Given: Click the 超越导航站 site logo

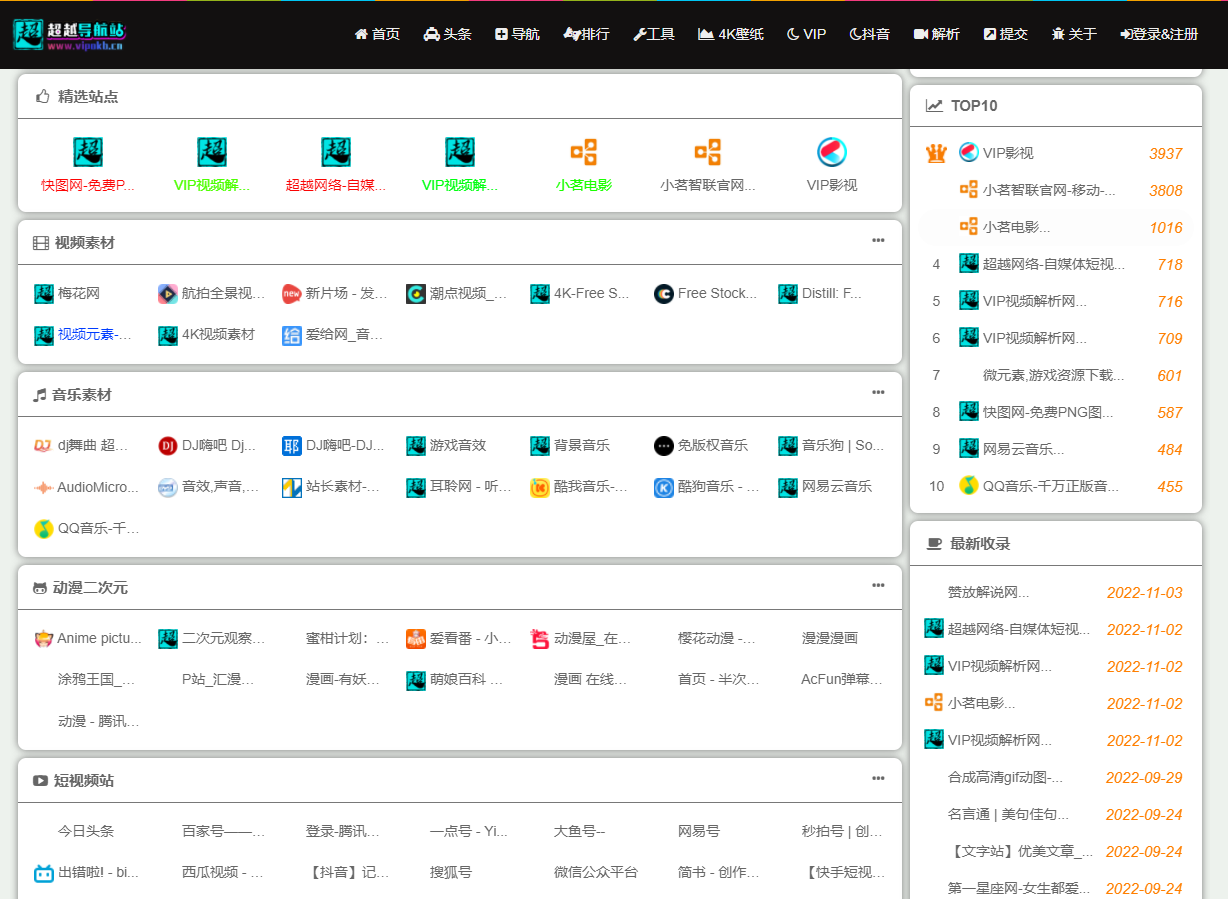Looking at the screenshot, I should pyautogui.click(x=69, y=35).
